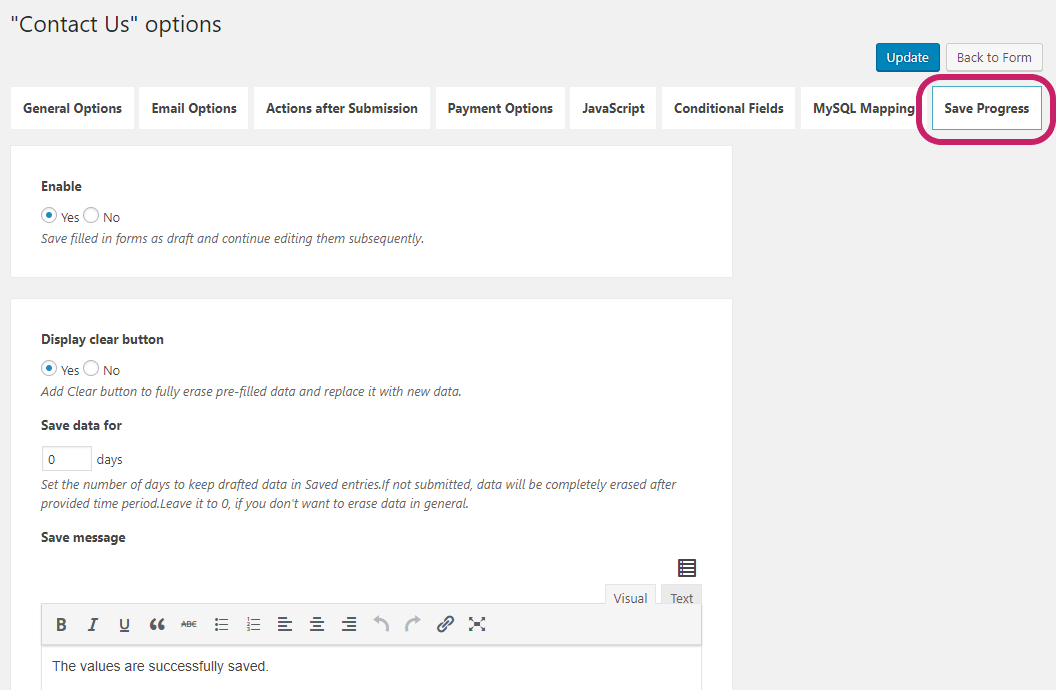
Task: Align text left in editor
Action: [285, 625]
